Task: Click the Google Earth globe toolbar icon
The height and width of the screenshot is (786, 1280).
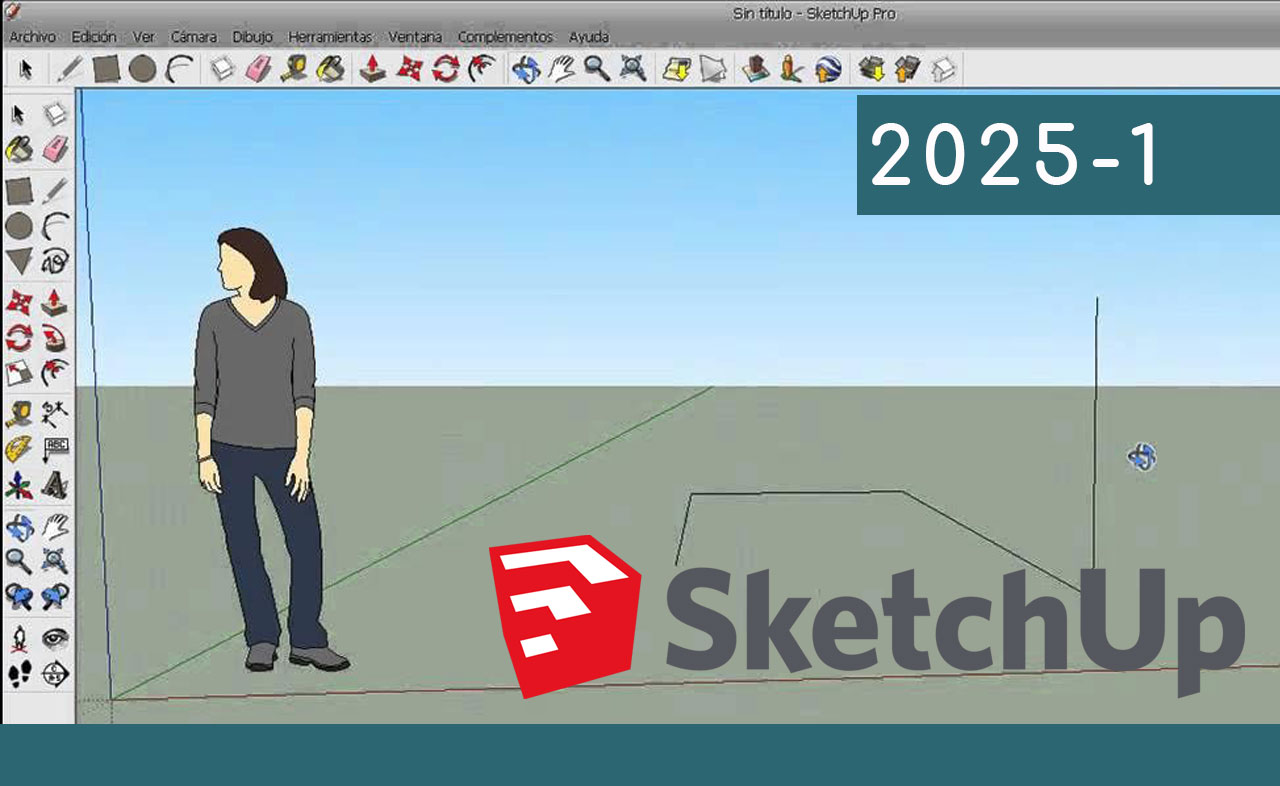Action: 827,69
